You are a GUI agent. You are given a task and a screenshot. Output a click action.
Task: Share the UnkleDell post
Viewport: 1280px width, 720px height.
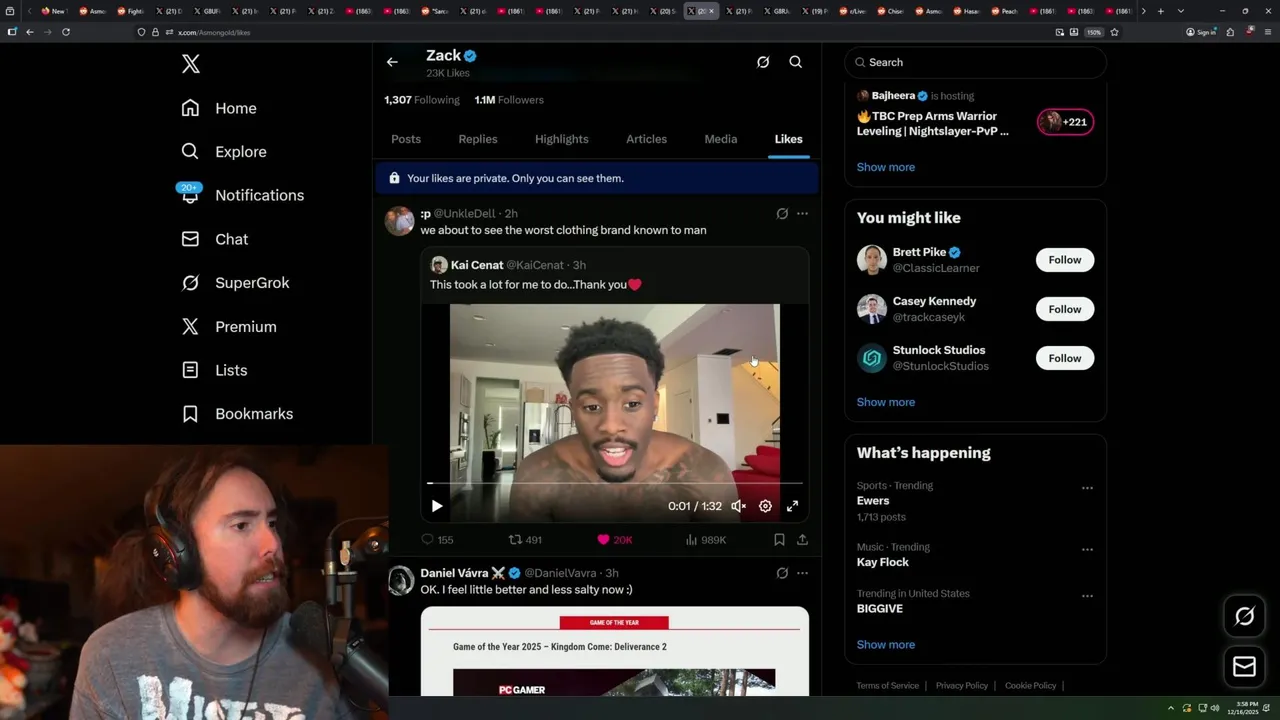coord(802,539)
